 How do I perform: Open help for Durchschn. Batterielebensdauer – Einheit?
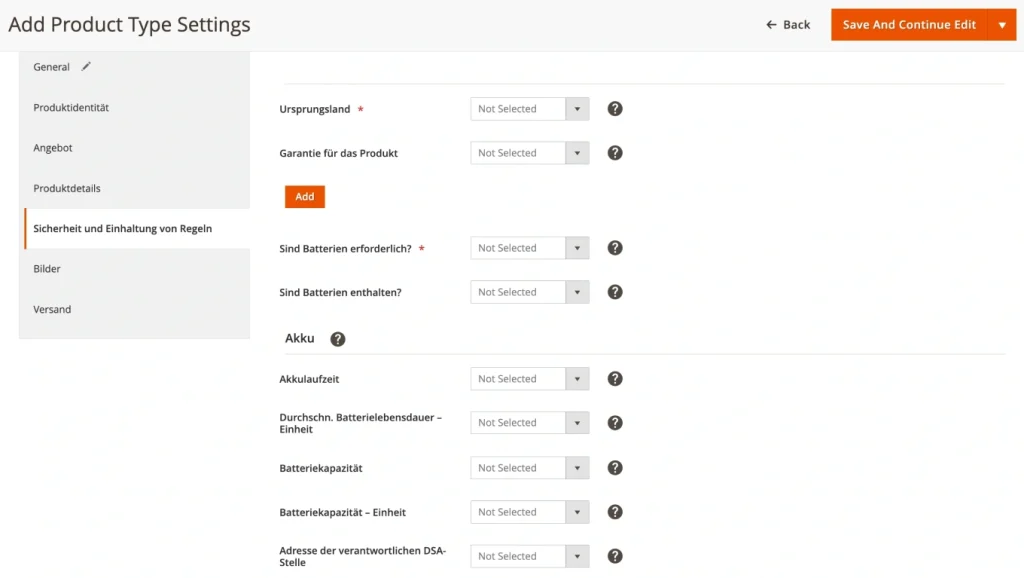(x=614, y=422)
